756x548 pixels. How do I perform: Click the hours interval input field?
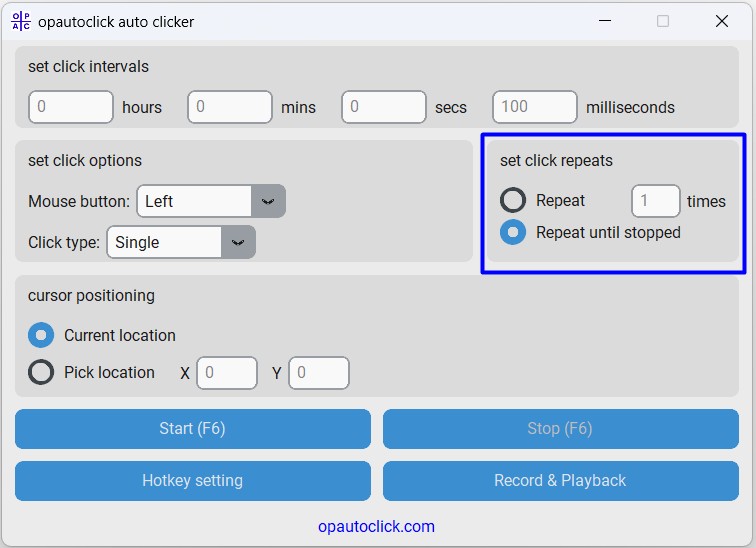(x=71, y=107)
